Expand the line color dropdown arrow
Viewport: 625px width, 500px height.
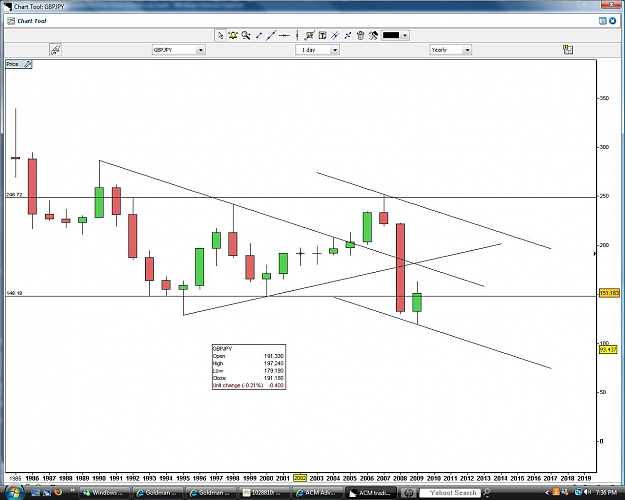click(x=405, y=35)
